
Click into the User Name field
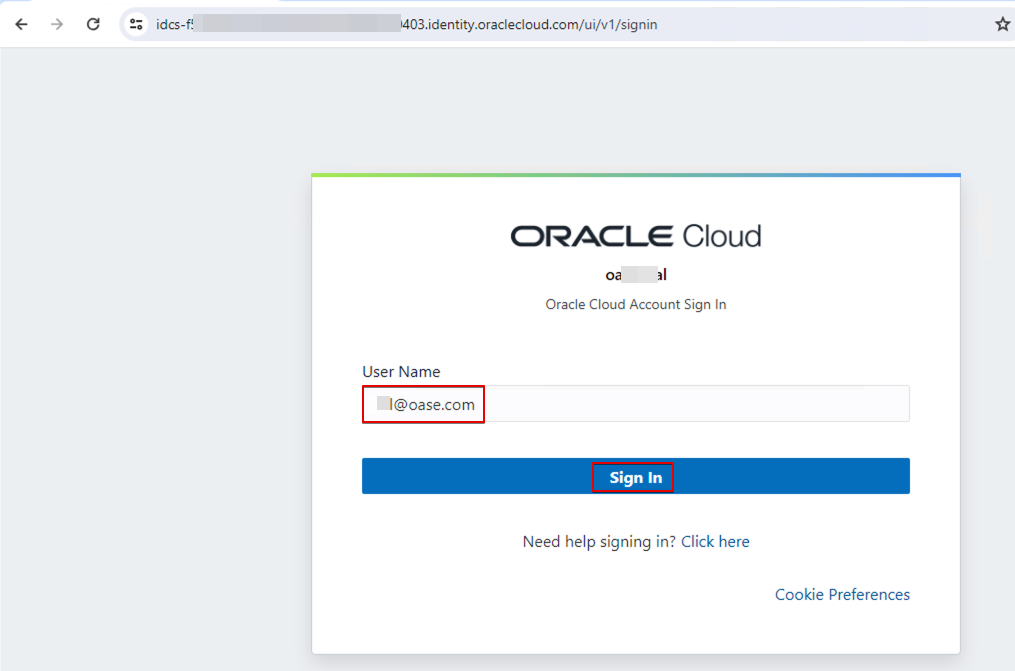point(636,404)
